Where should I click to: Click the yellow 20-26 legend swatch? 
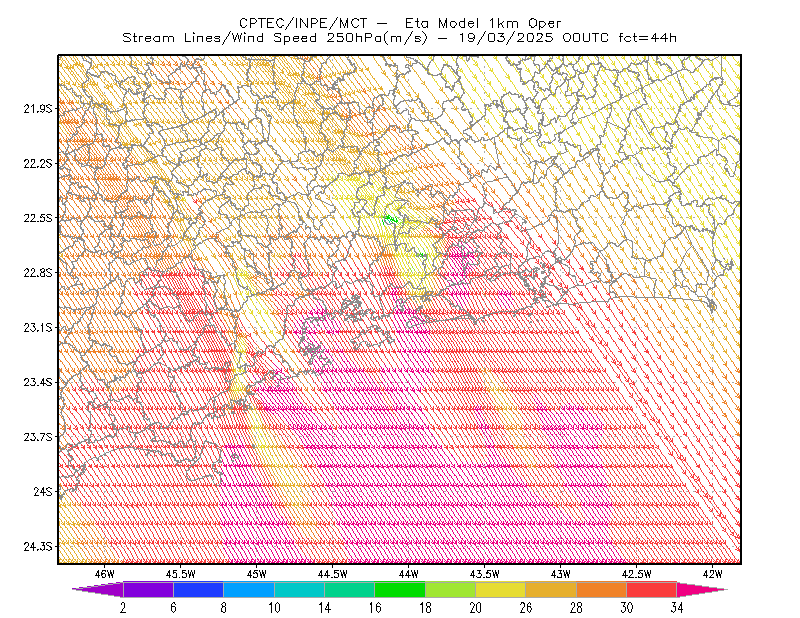point(501,589)
